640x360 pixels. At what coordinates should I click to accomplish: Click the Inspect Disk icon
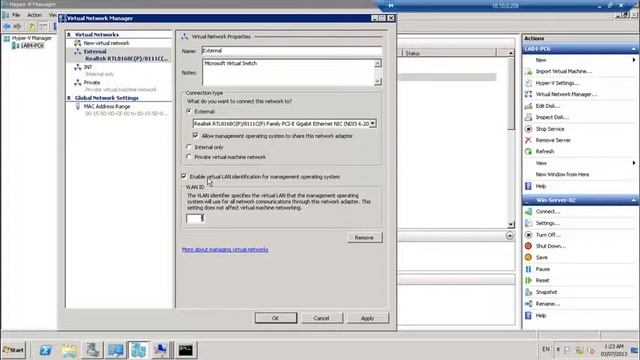click(x=528, y=117)
